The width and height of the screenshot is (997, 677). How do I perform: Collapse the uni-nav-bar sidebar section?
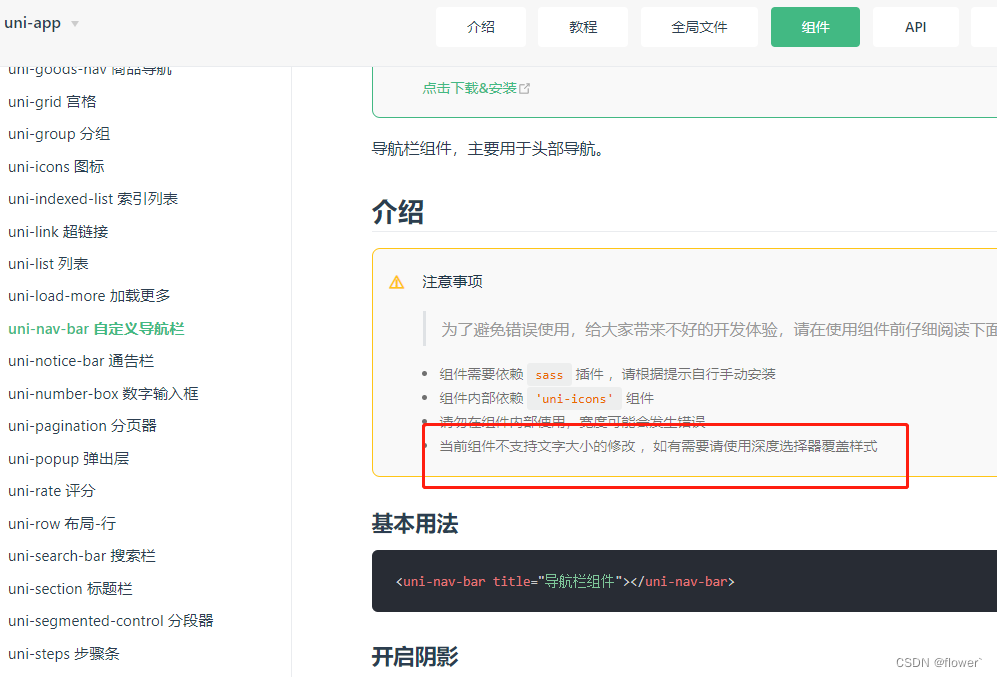click(x=95, y=328)
